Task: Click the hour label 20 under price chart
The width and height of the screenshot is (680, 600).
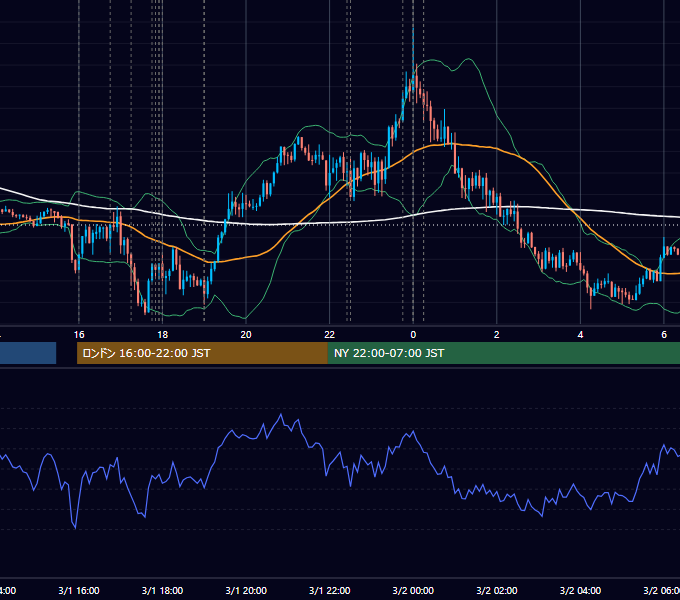Action: point(246,335)
